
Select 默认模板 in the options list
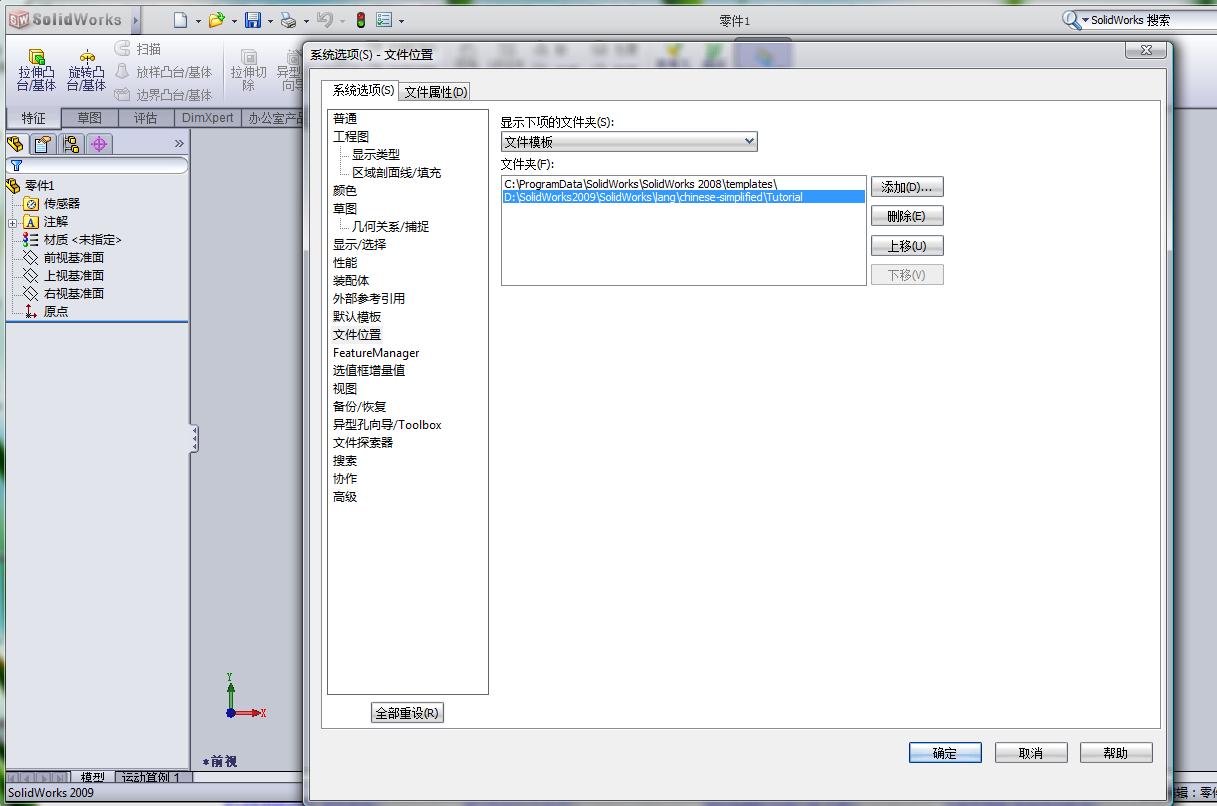pos(357,316)
